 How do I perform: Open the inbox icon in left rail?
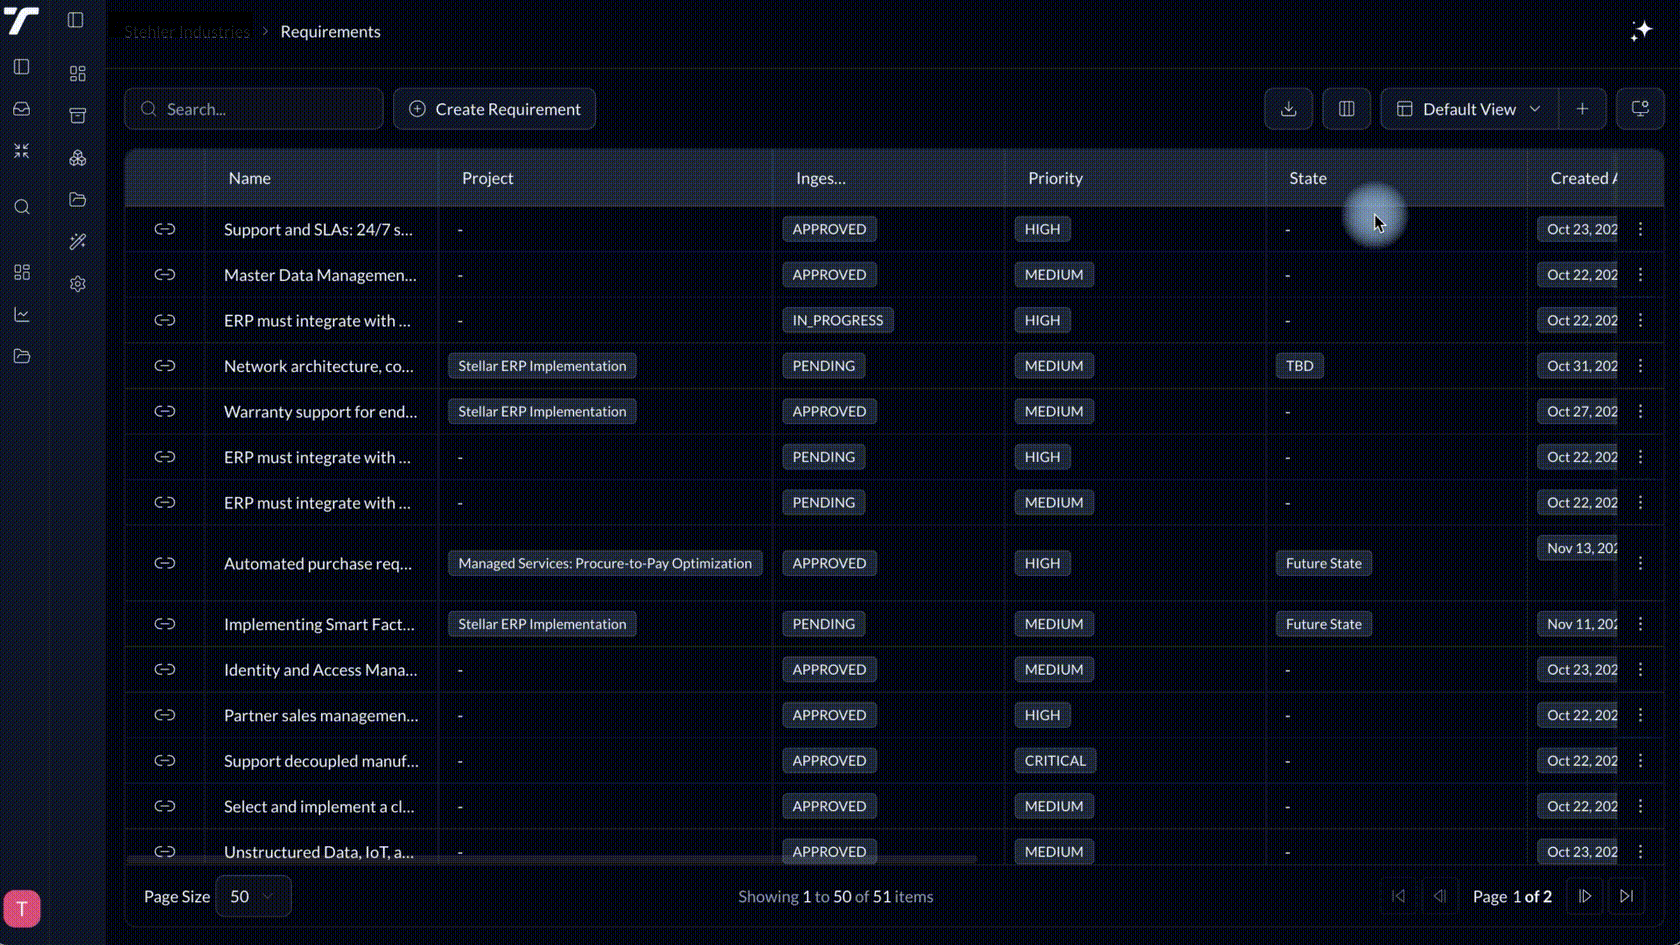(21, 109)
